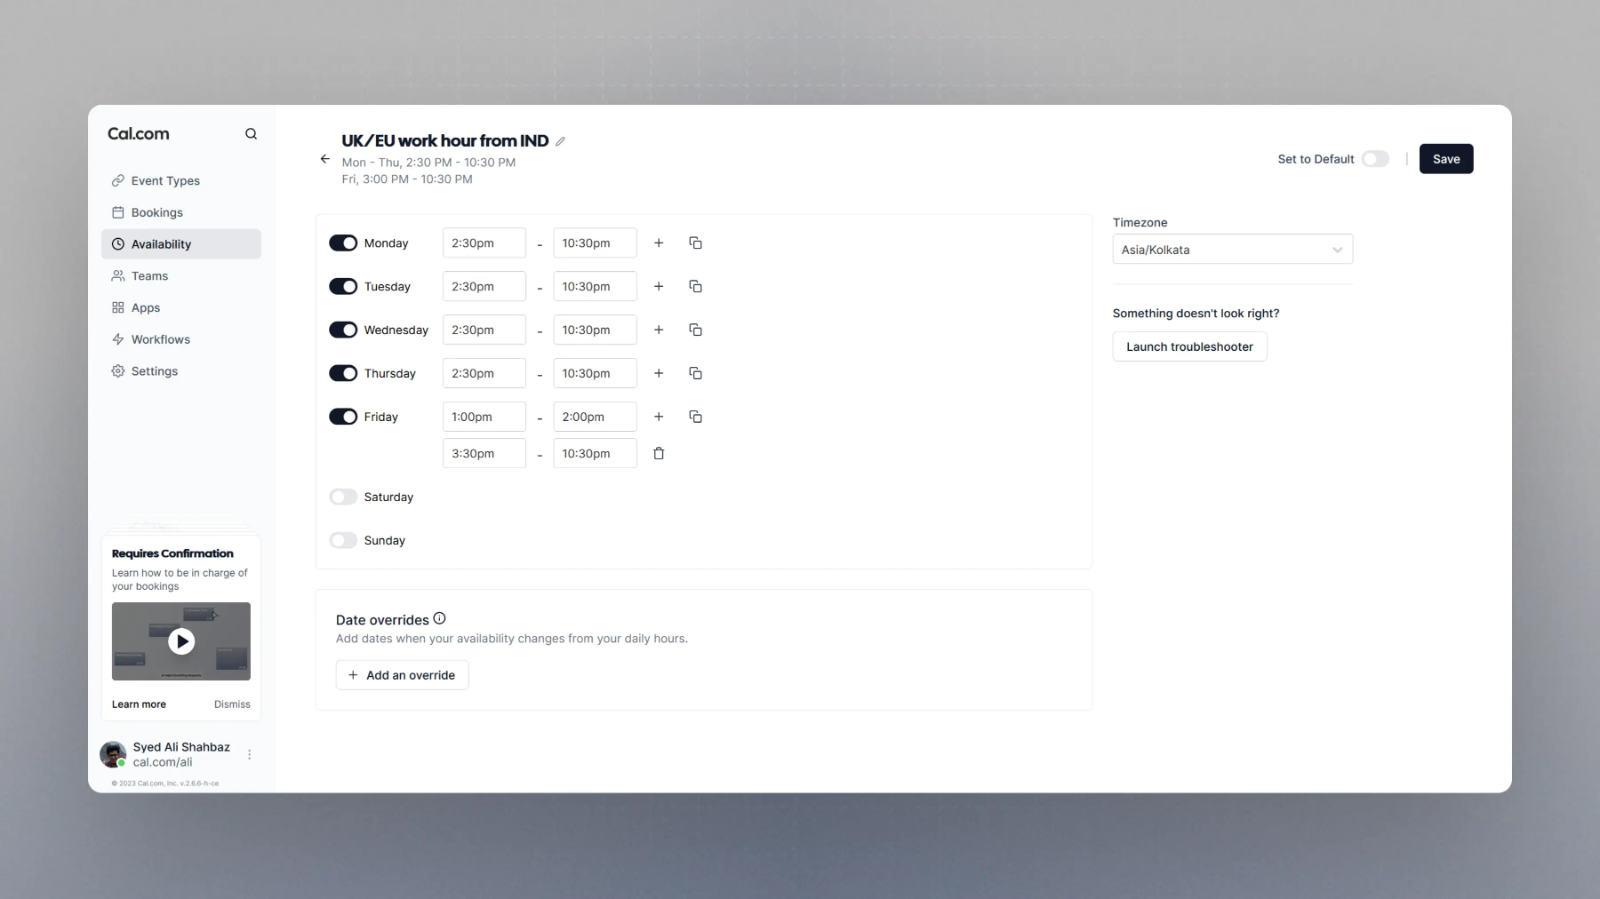Add a time slot to Tuesday

[659, 286]
